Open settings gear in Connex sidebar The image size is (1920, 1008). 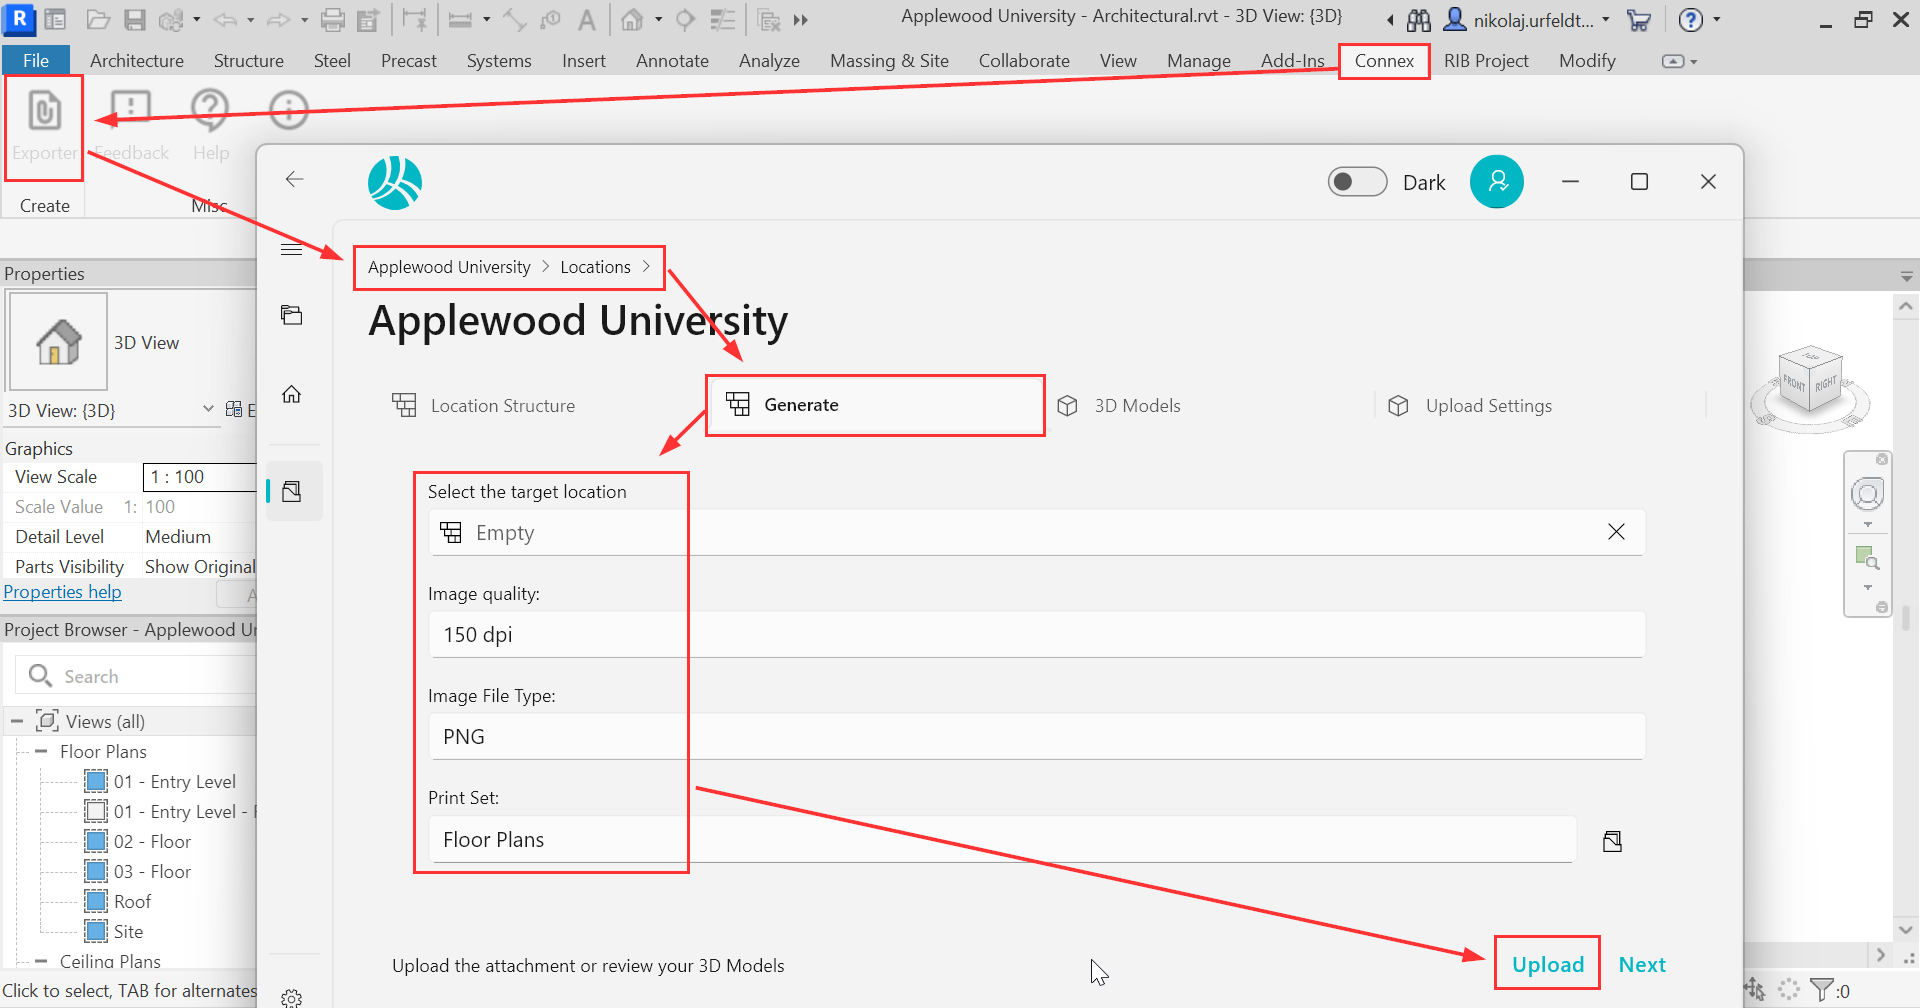tap(292, 997)
